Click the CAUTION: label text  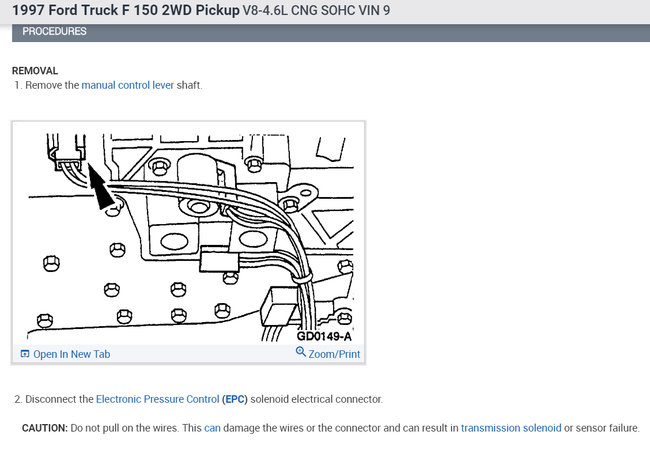click(x=45, y=428)
